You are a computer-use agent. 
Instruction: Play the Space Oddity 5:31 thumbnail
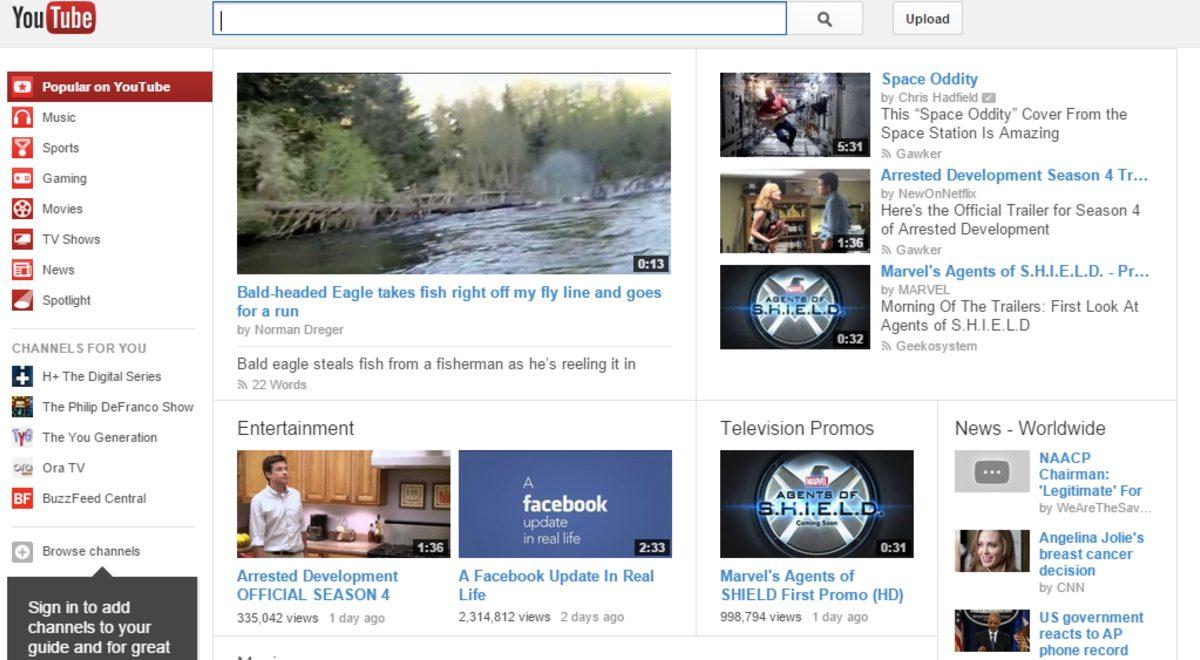coord(795,114)
